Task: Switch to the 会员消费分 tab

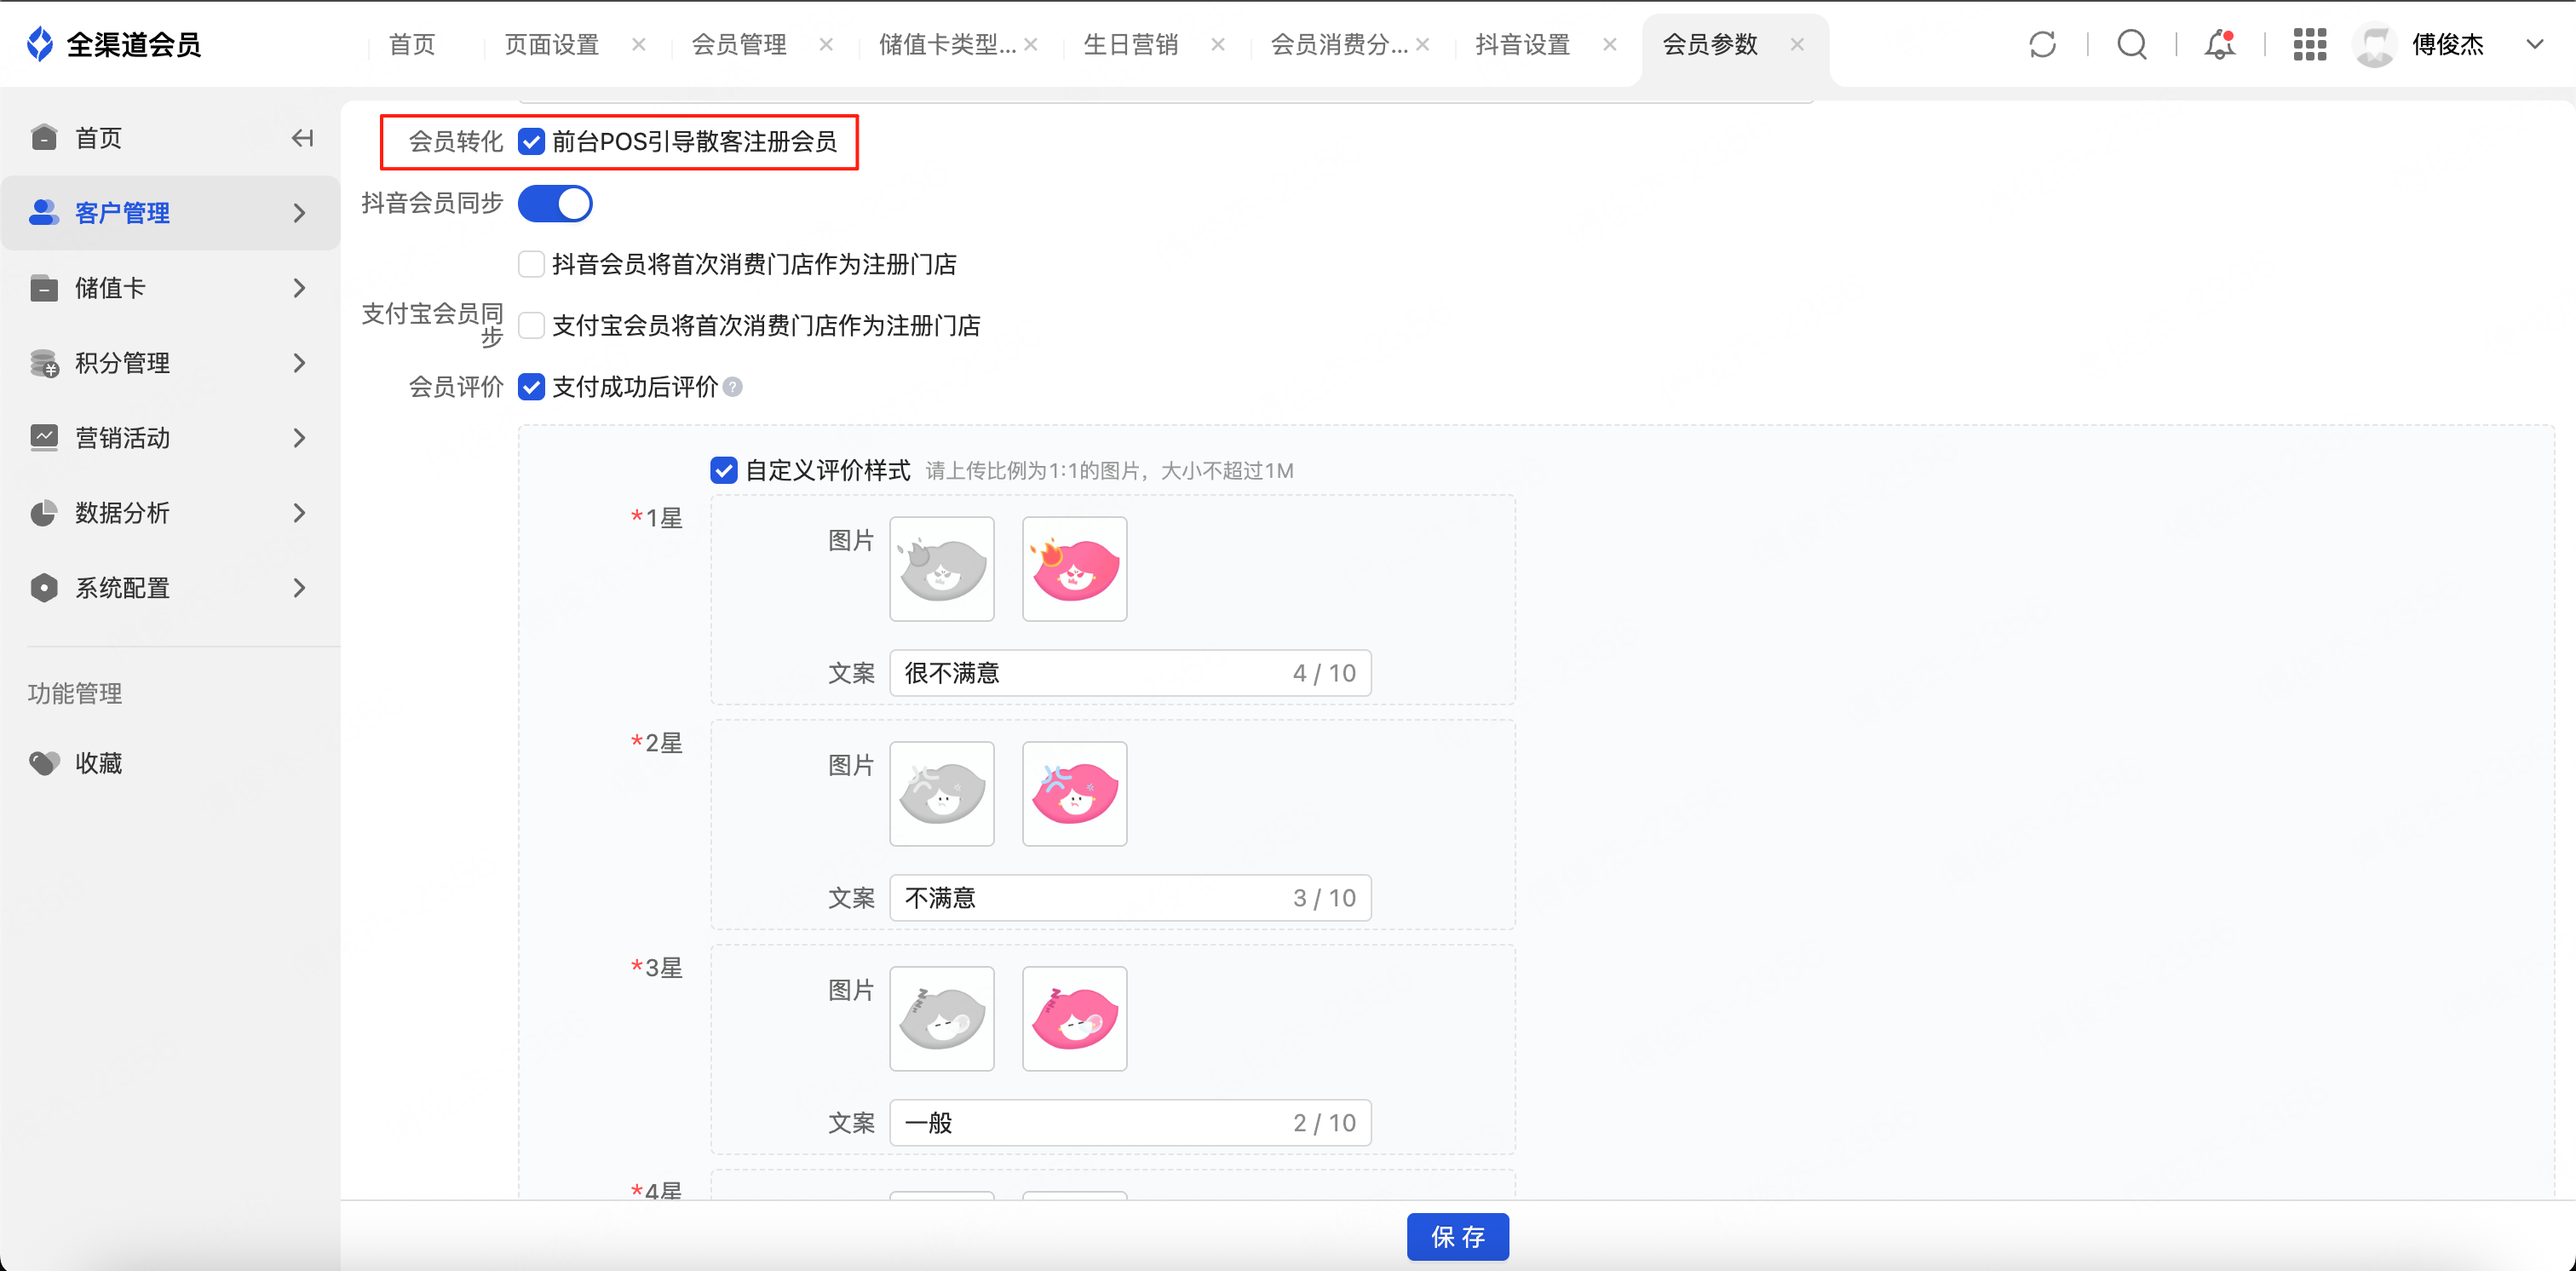Action: pyautogui.click(x=1339, y=44)
